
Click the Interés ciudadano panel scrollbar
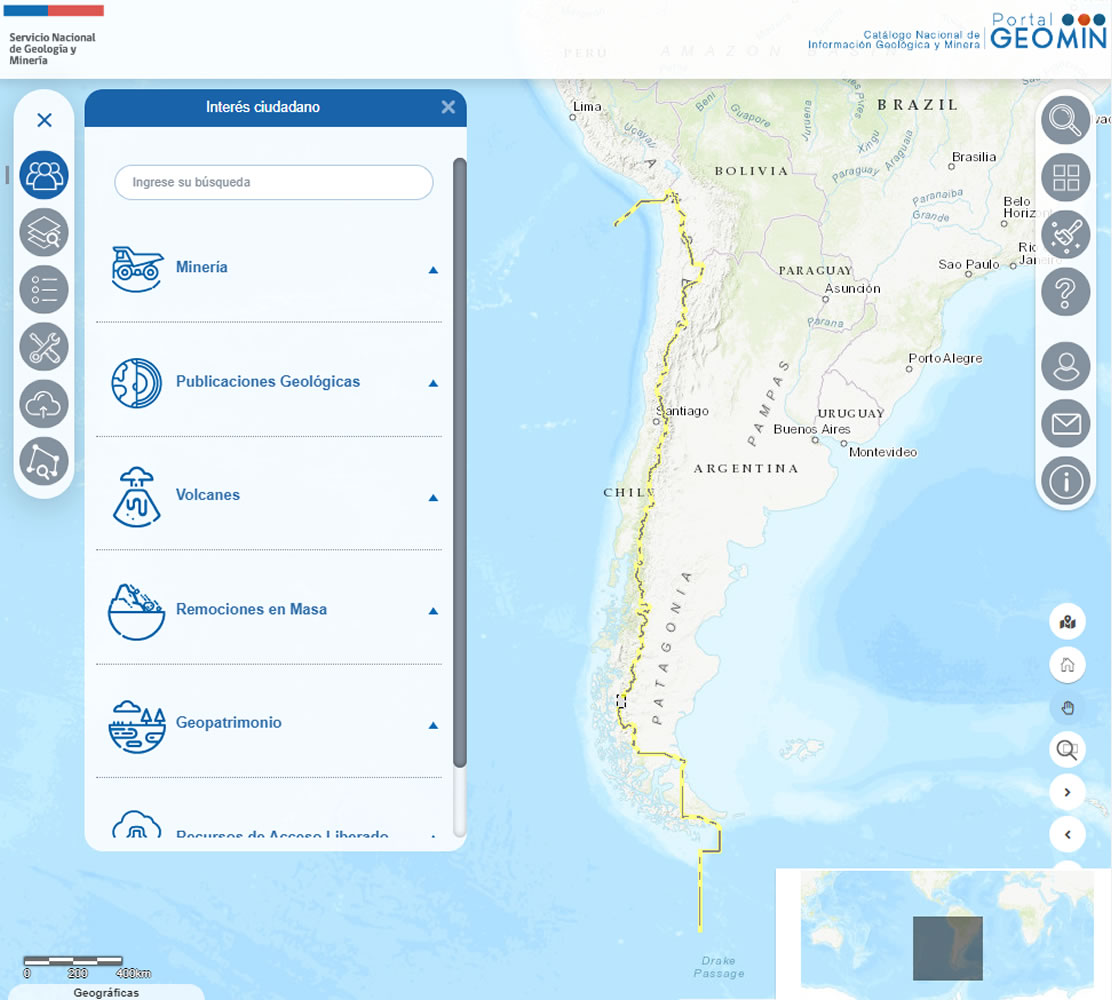460,460
